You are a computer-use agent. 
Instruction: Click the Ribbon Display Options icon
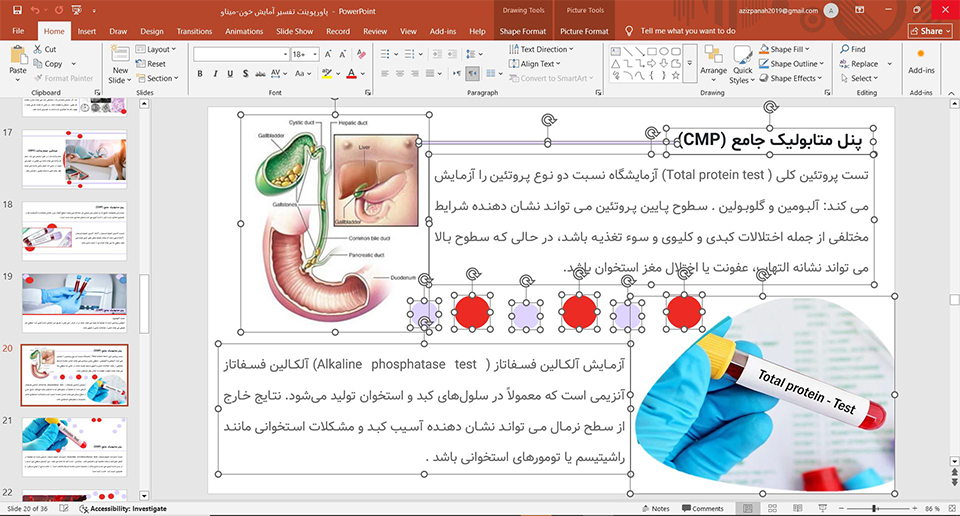860,10
